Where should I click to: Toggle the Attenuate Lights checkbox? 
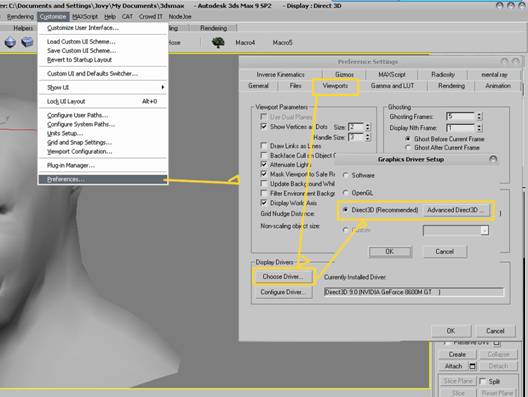264,165
